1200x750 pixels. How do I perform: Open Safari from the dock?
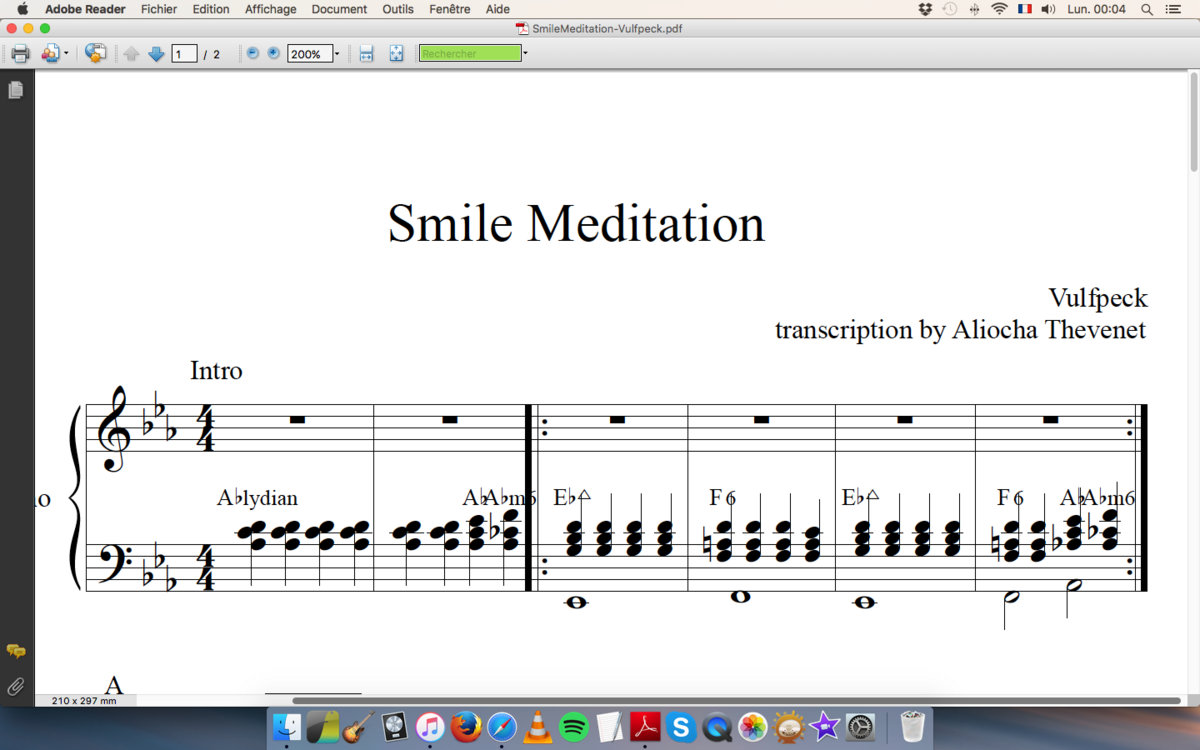pos(502,727)
